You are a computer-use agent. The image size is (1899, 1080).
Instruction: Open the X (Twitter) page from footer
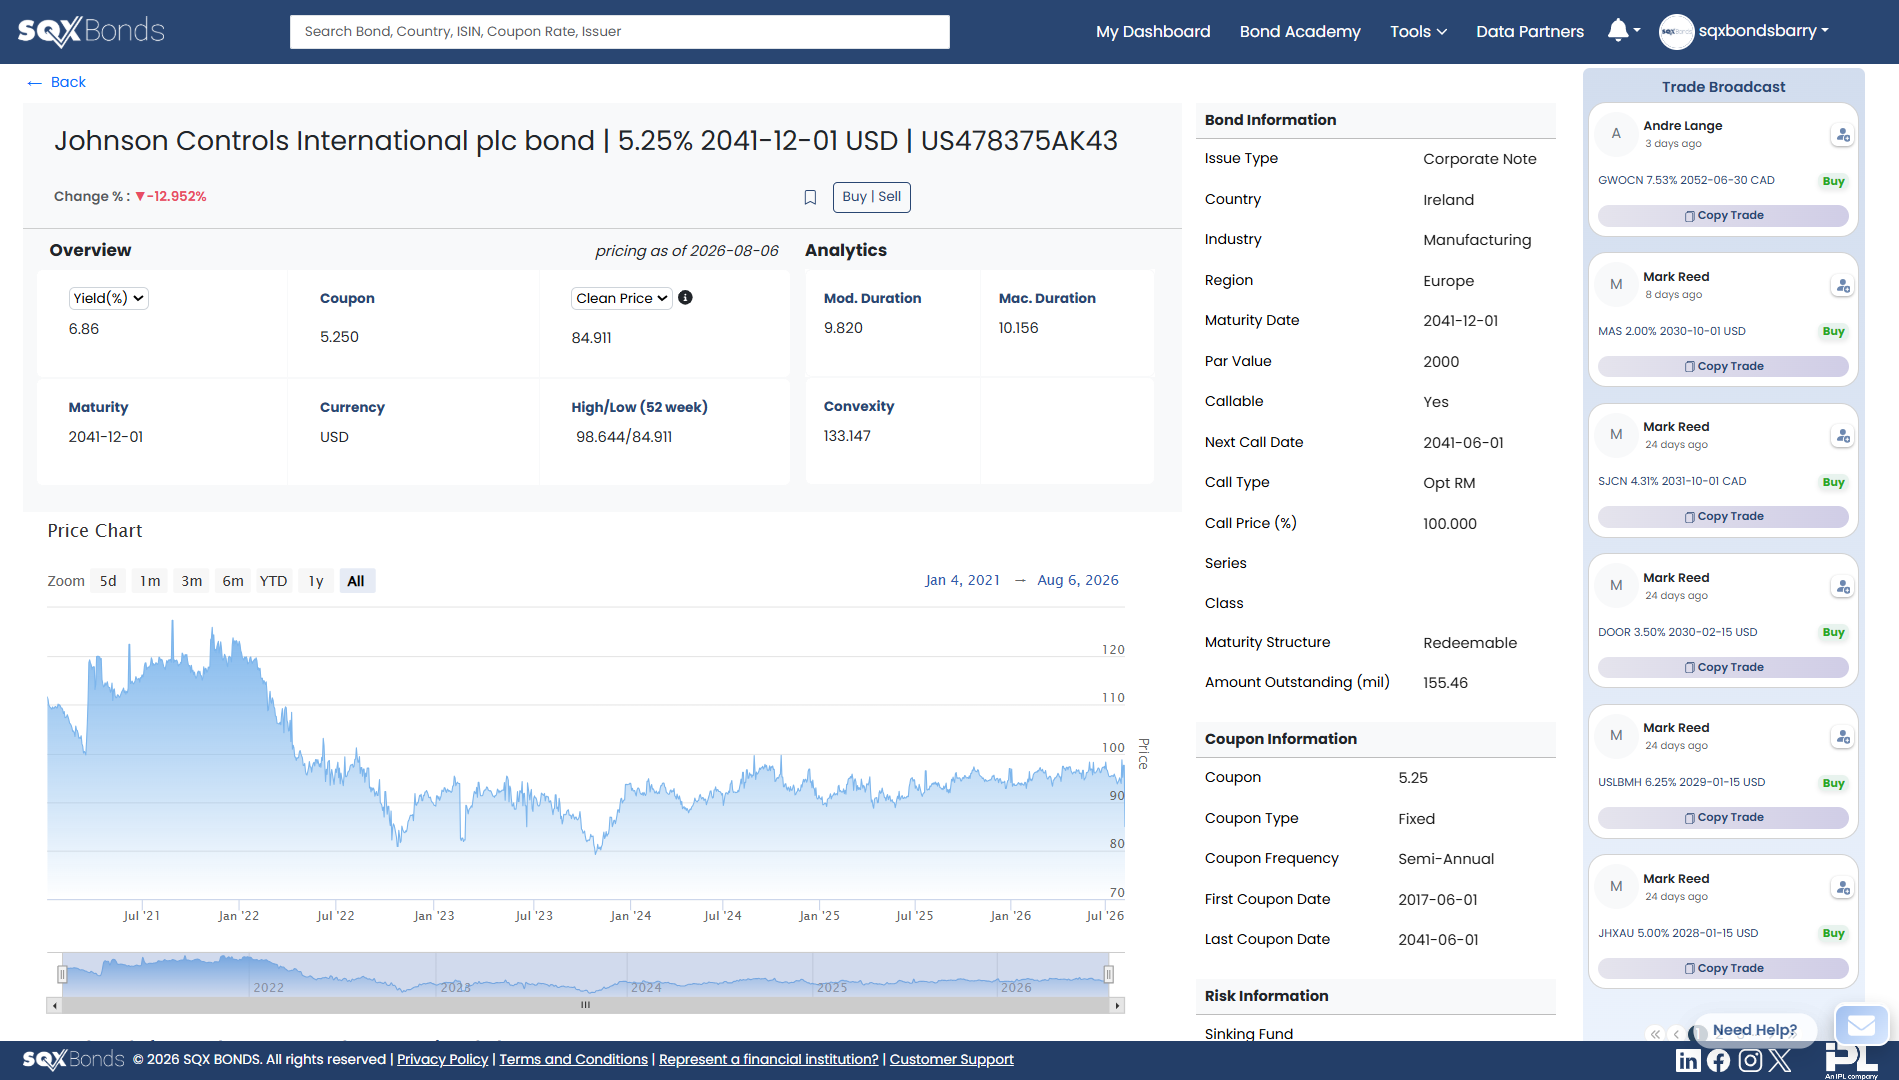[1780, 1061]
